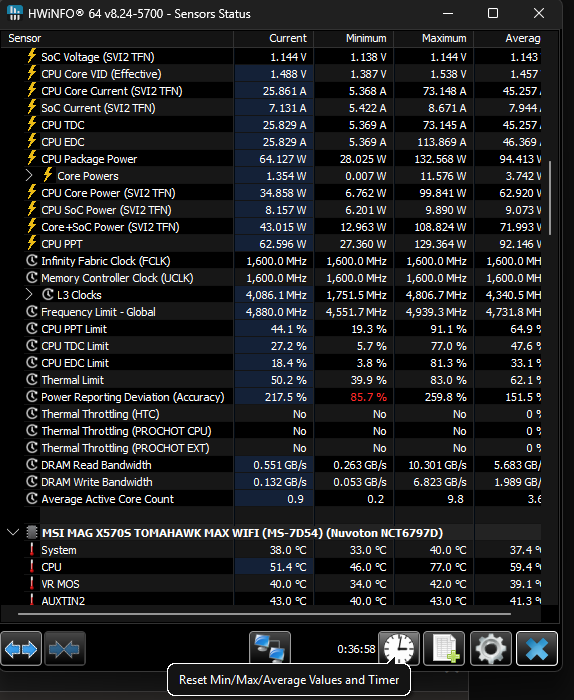Minimize the HWiNFO Sensors window

(x=448, y=13)
